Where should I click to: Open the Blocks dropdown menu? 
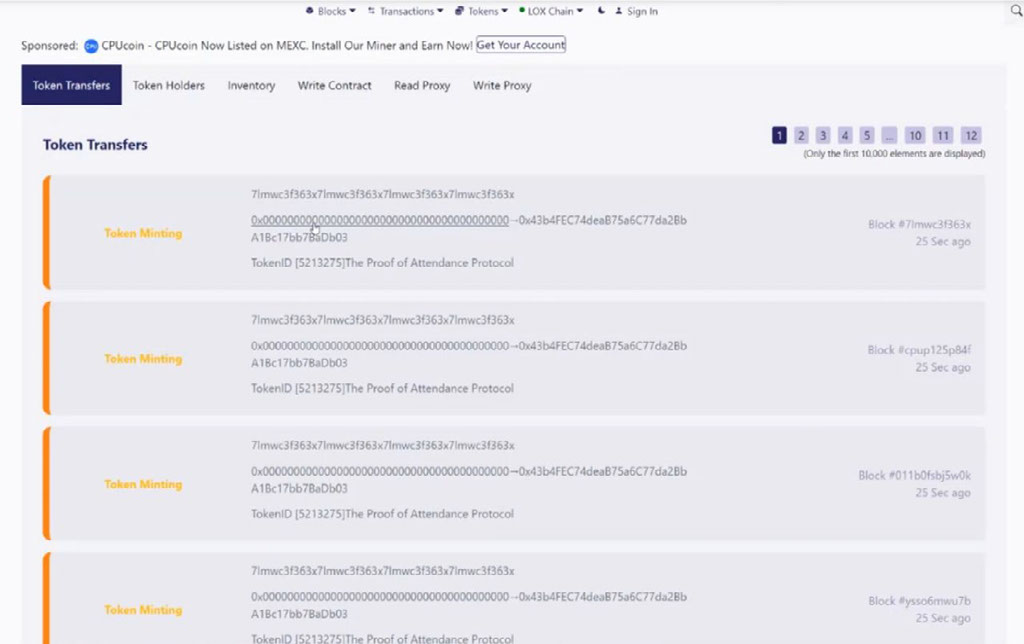point(330,11)
